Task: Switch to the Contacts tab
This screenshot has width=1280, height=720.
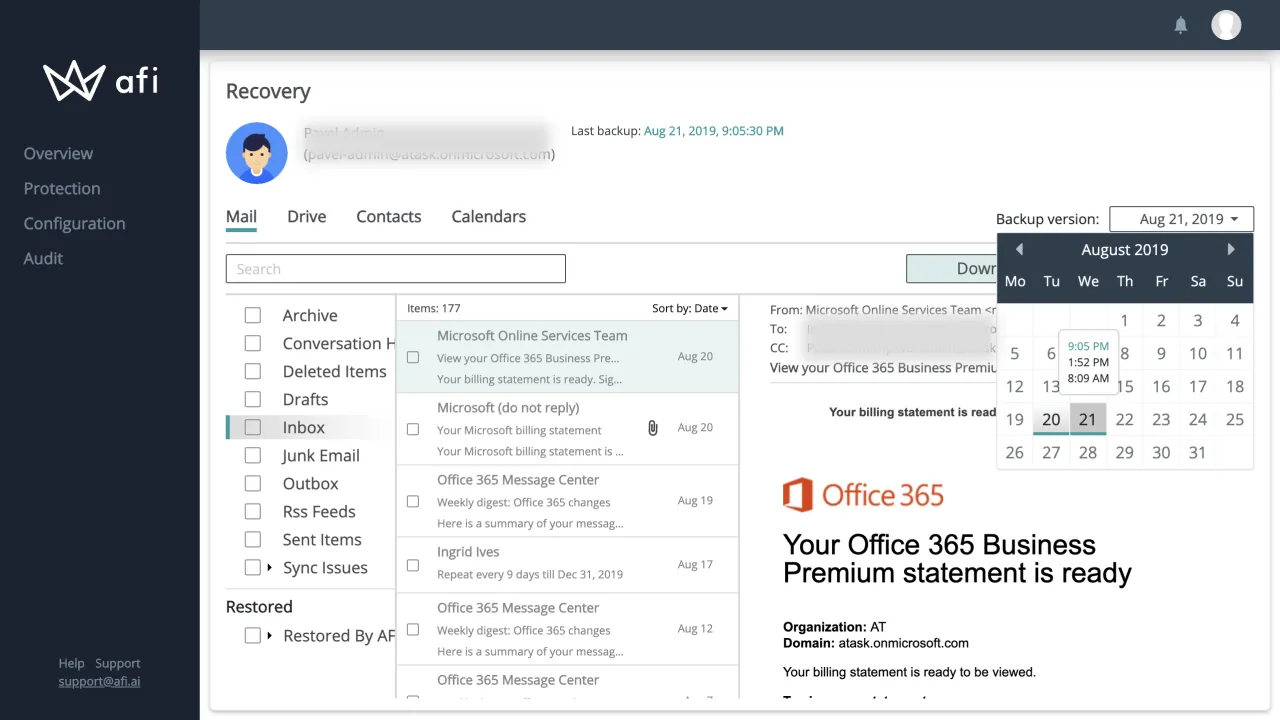Action: tap(389, 216)
